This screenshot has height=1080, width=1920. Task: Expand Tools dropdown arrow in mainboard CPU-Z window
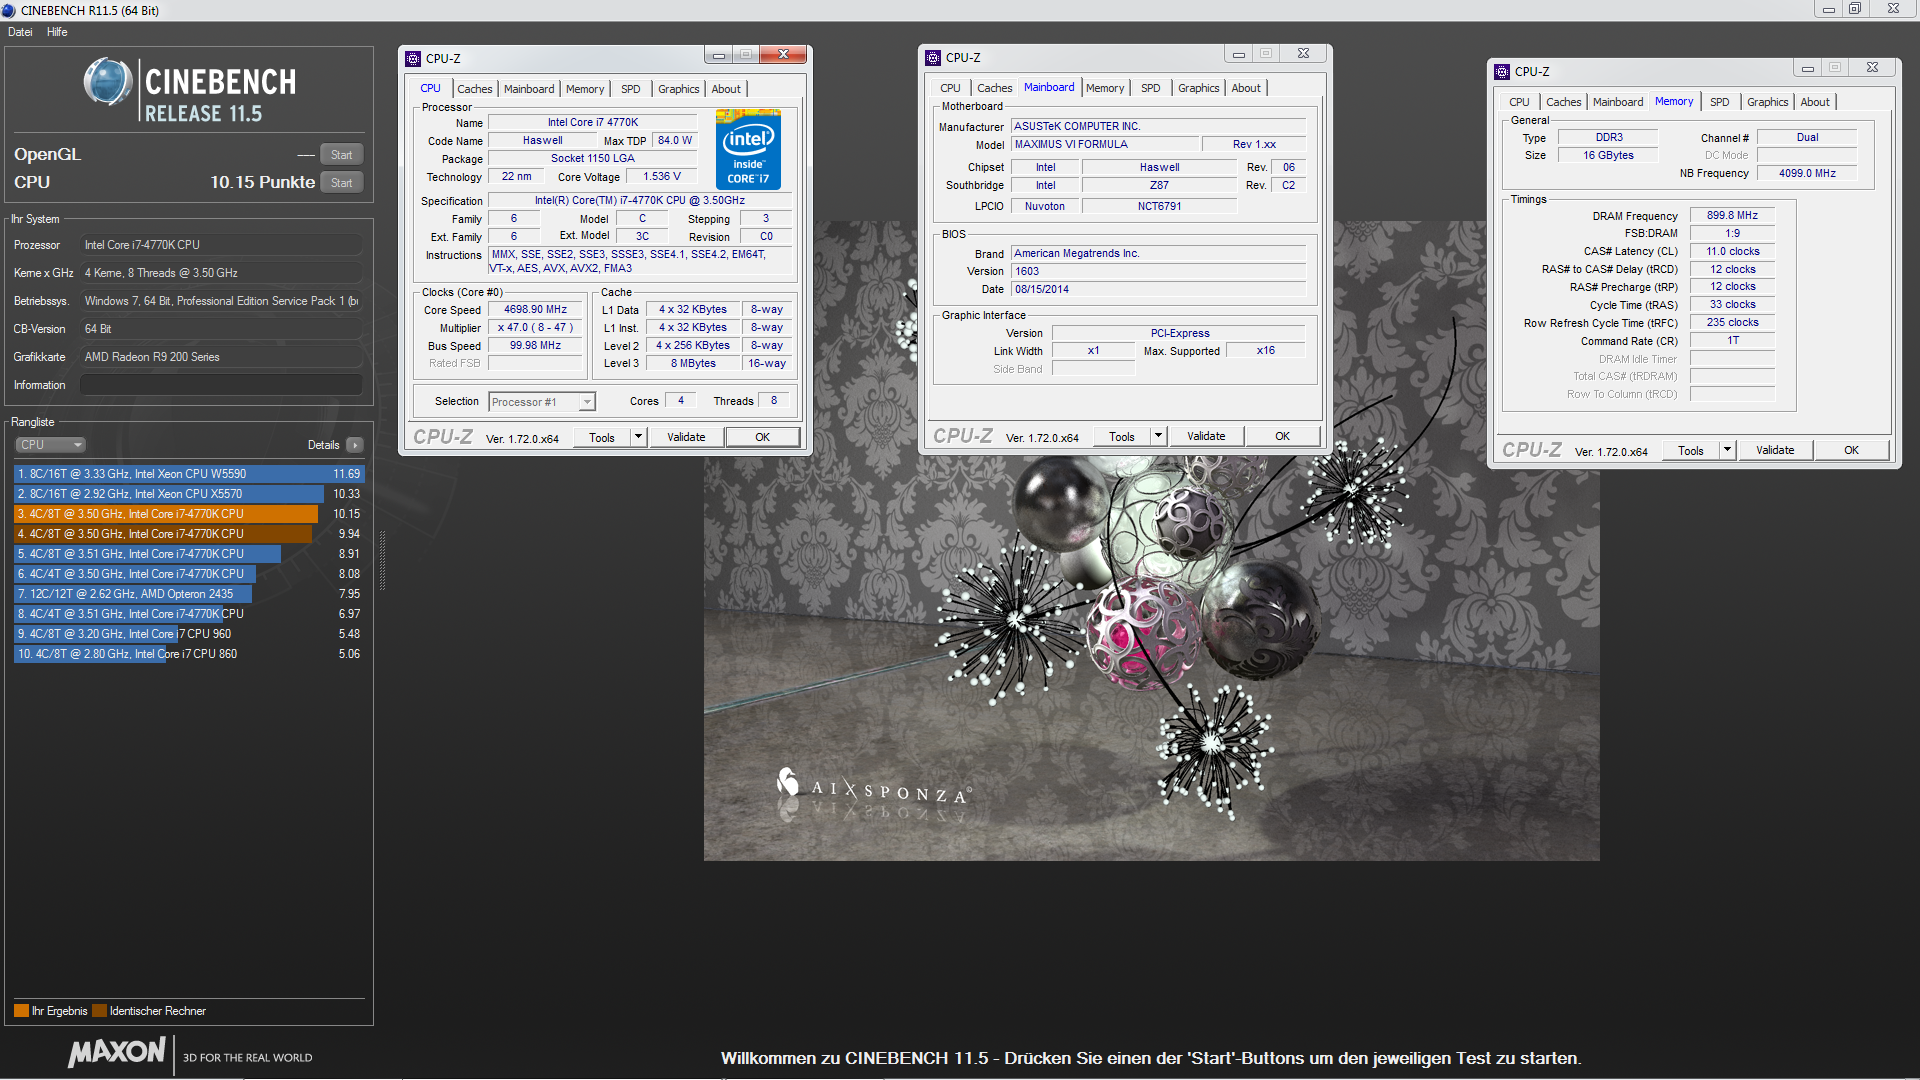(x=1158, y=436)
